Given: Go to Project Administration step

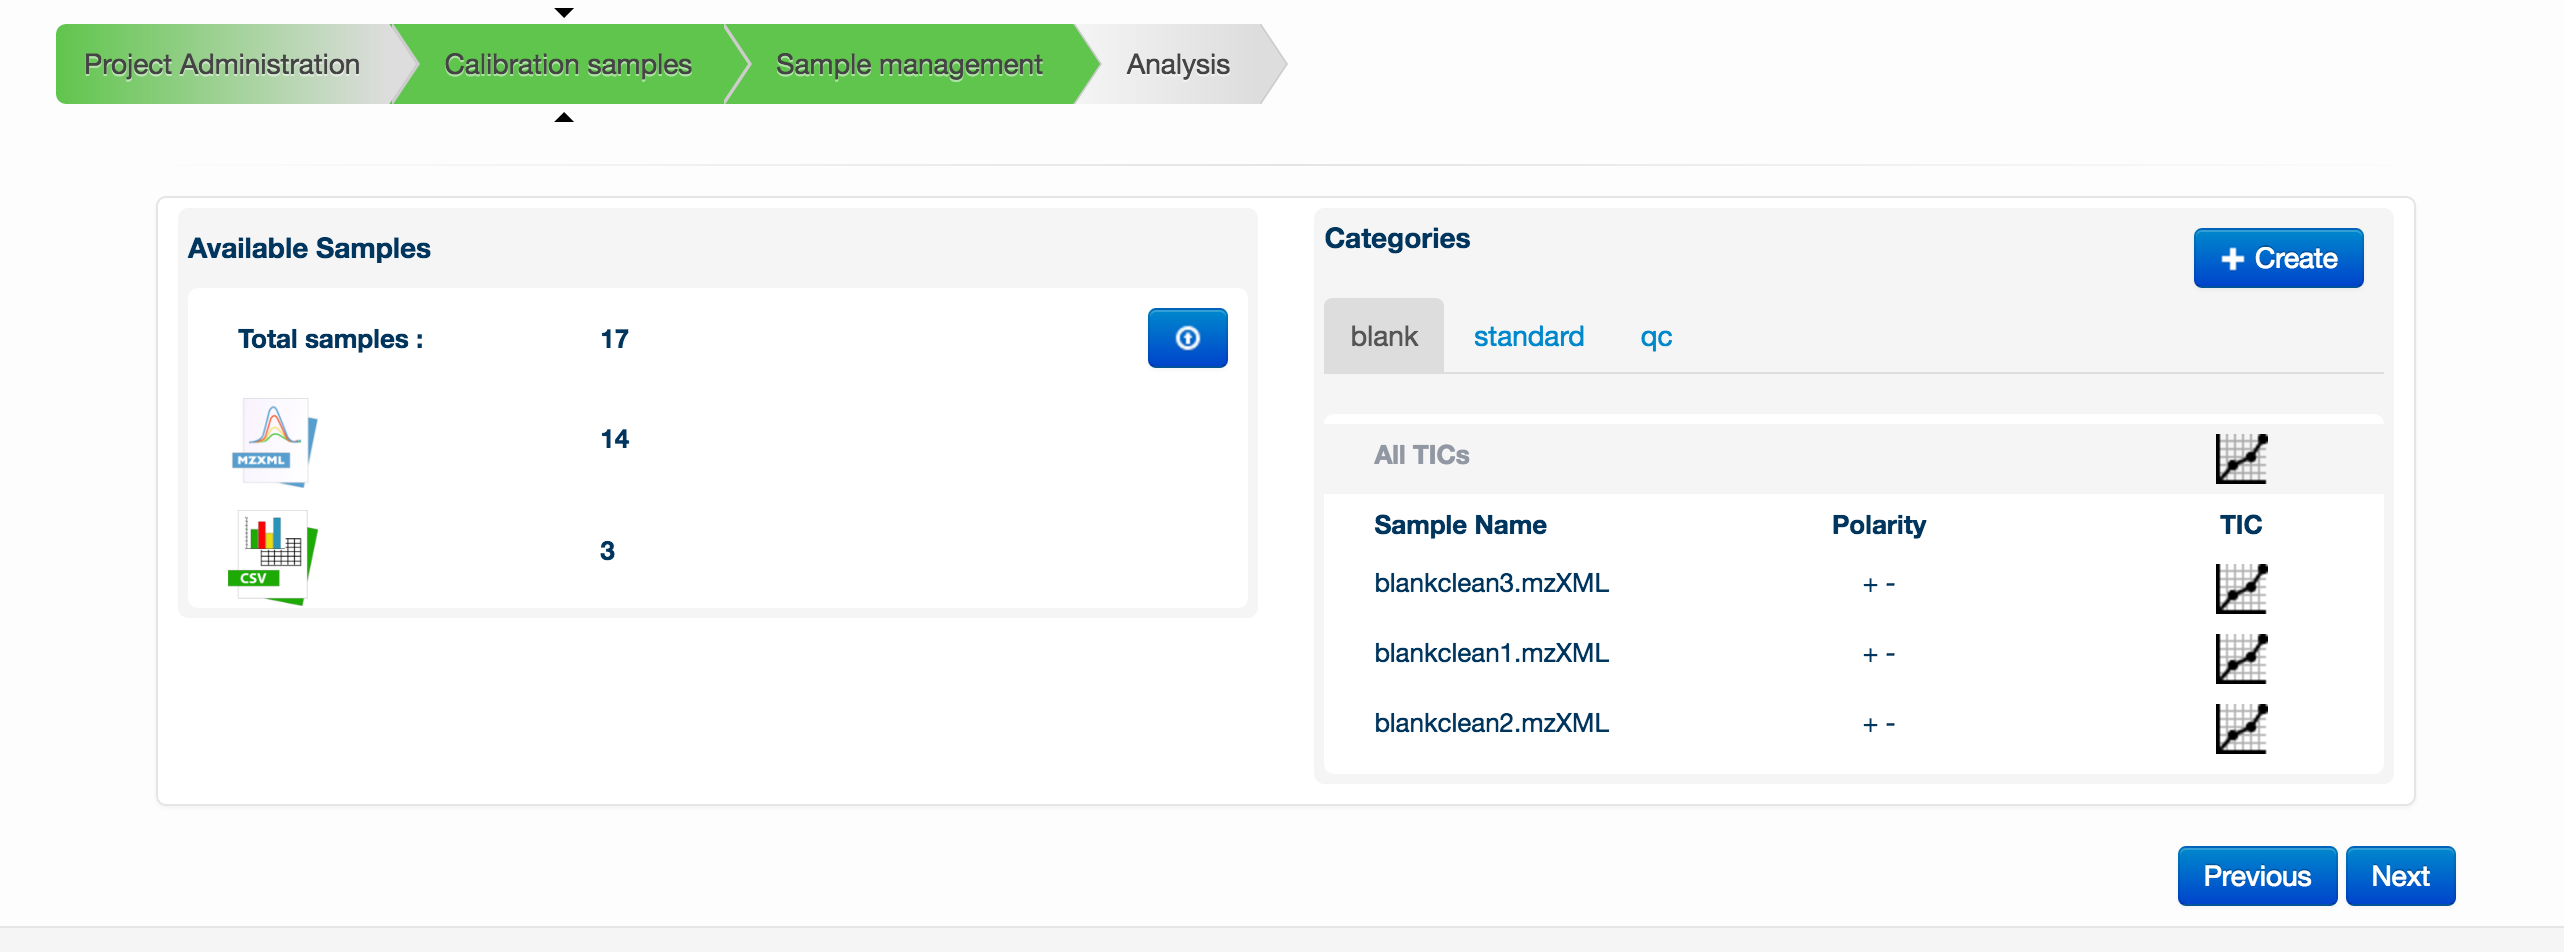Looking at the screenshot, I should pyautogui.click(x=222, y=64).
